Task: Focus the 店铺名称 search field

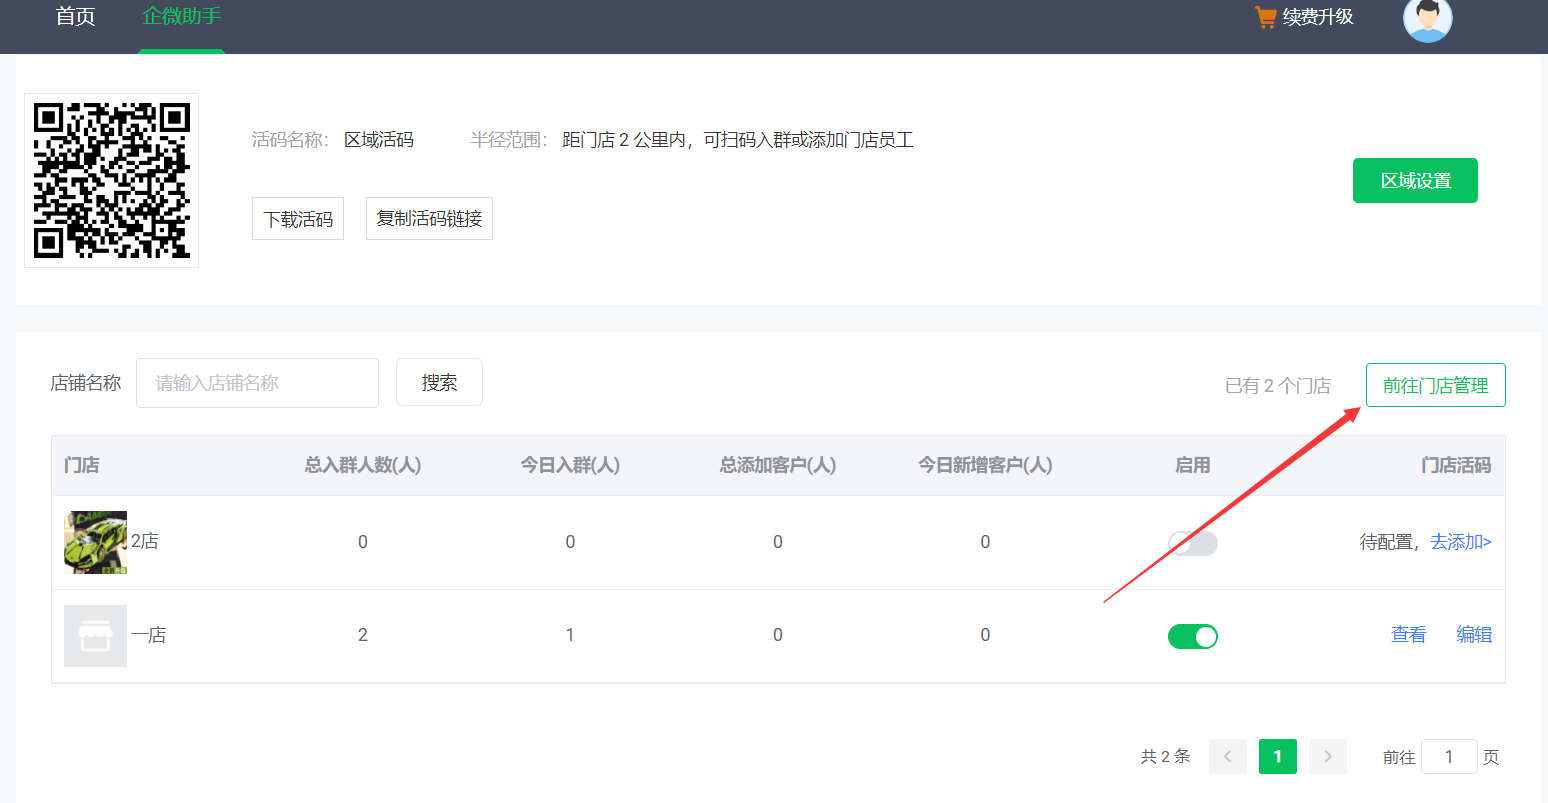Action: coord(257,383)
